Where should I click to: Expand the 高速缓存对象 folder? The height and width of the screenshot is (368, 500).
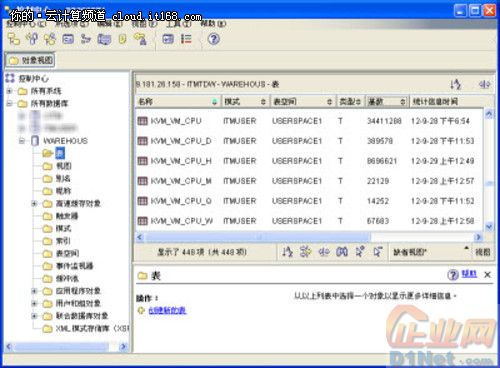tap(34, 203)
